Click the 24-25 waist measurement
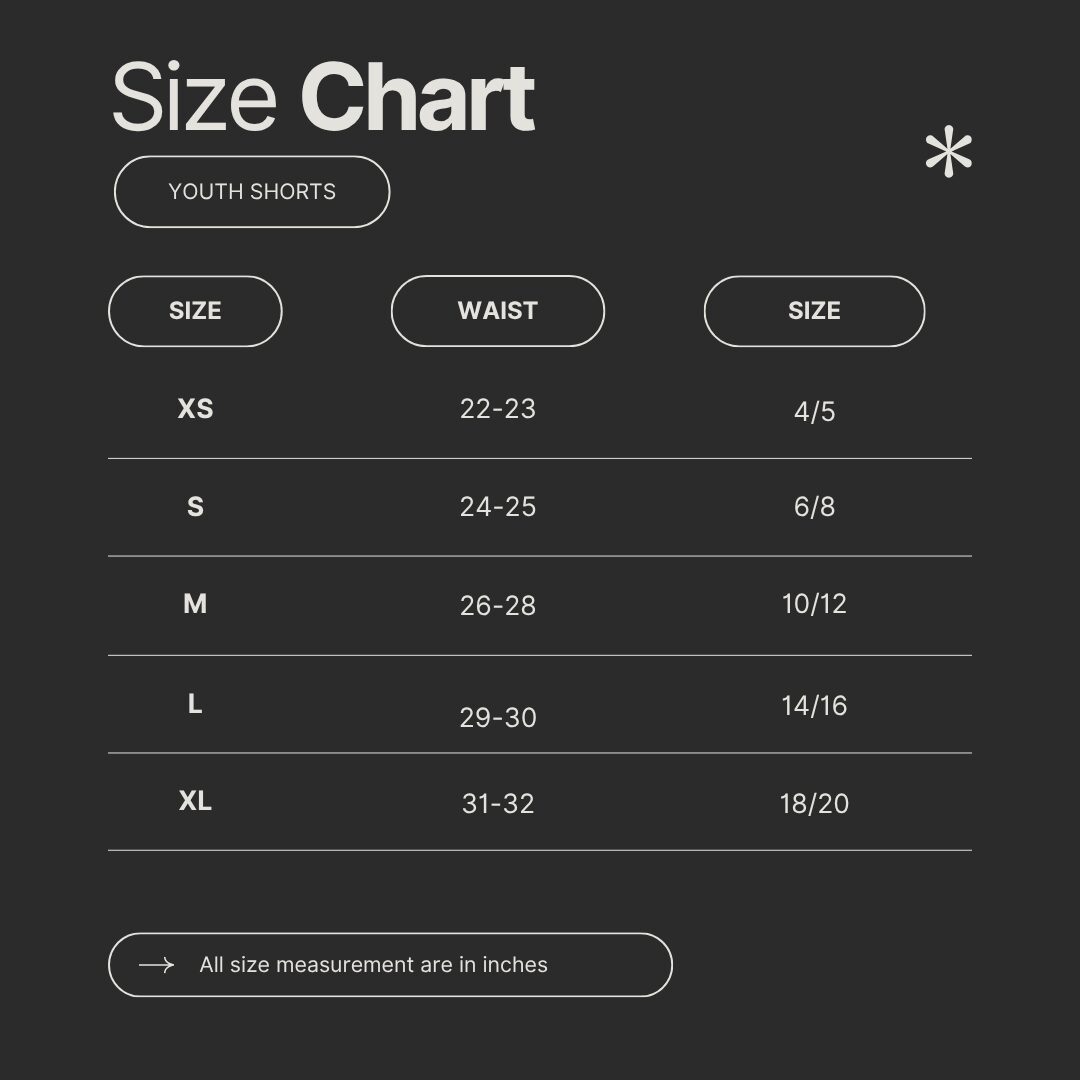This screenshot has width=1080, height=1080. coord(498,507)
